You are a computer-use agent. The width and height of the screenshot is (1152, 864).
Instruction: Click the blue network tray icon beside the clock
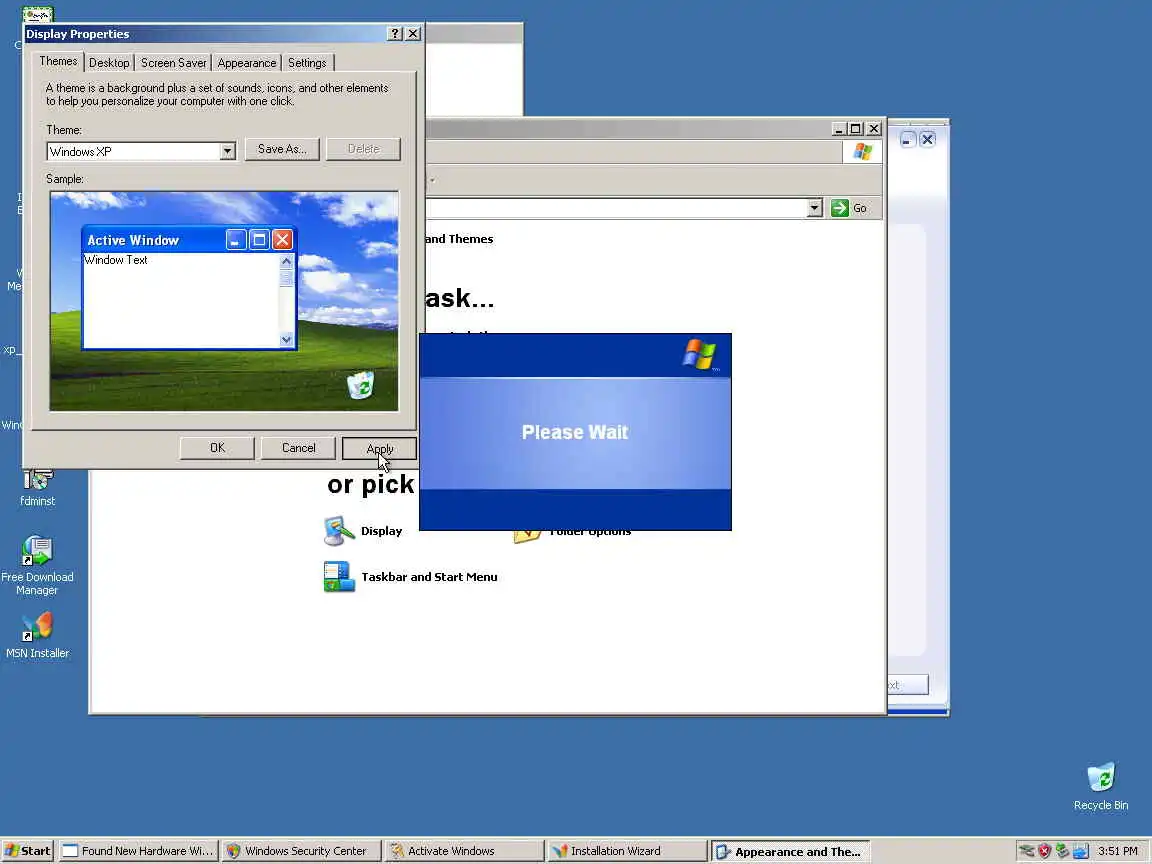pos(1080,851)
